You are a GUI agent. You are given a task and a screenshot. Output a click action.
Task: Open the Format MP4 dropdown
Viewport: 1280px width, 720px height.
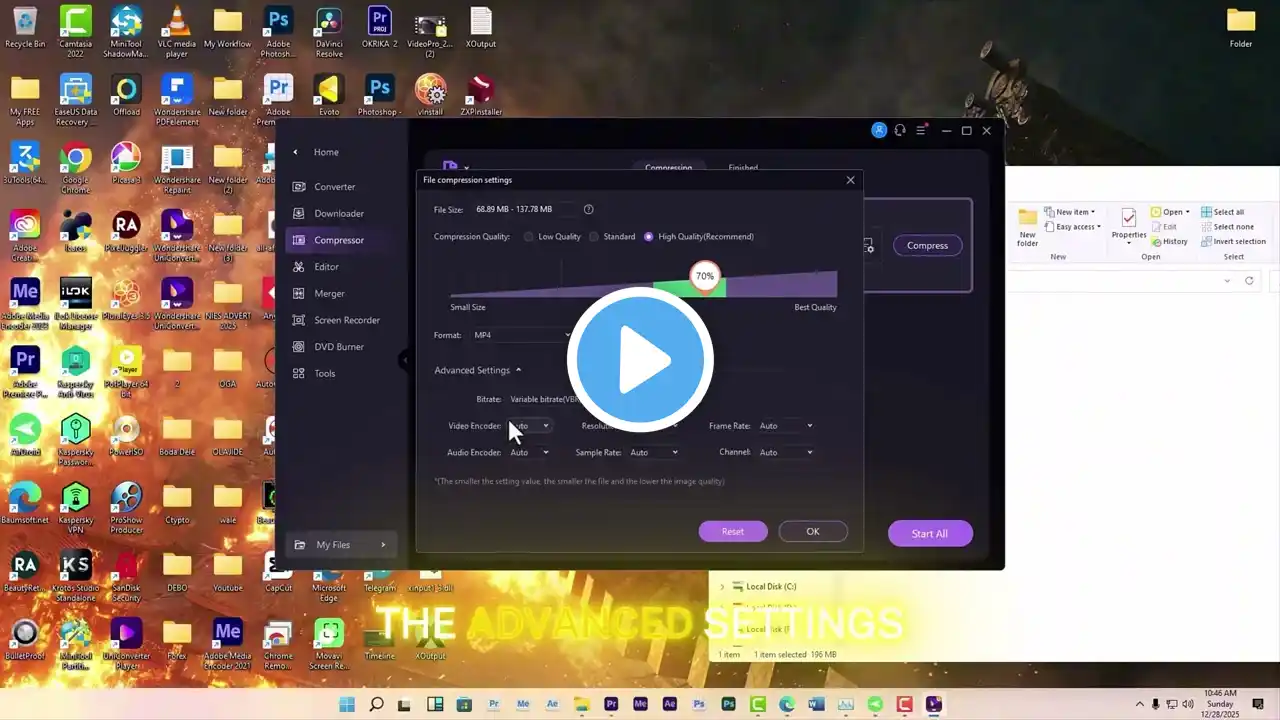[522, 336]
